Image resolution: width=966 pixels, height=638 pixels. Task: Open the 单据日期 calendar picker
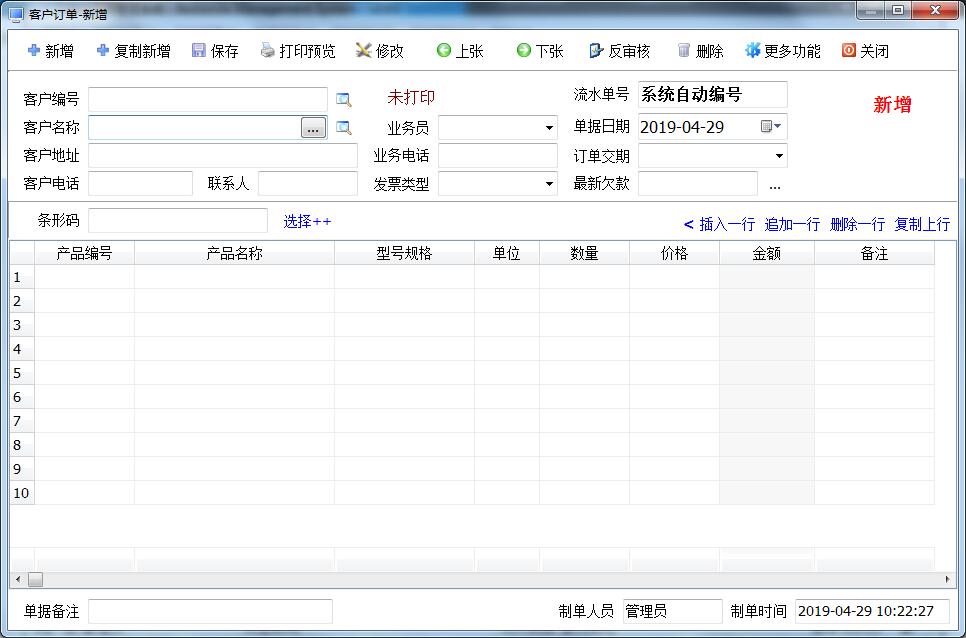[771, 127]
